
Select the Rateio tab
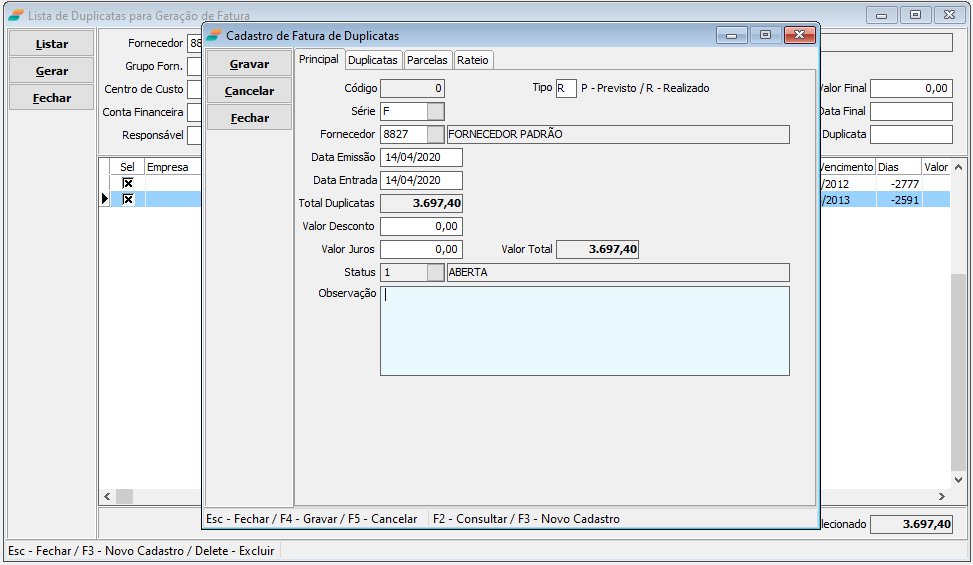473,60
